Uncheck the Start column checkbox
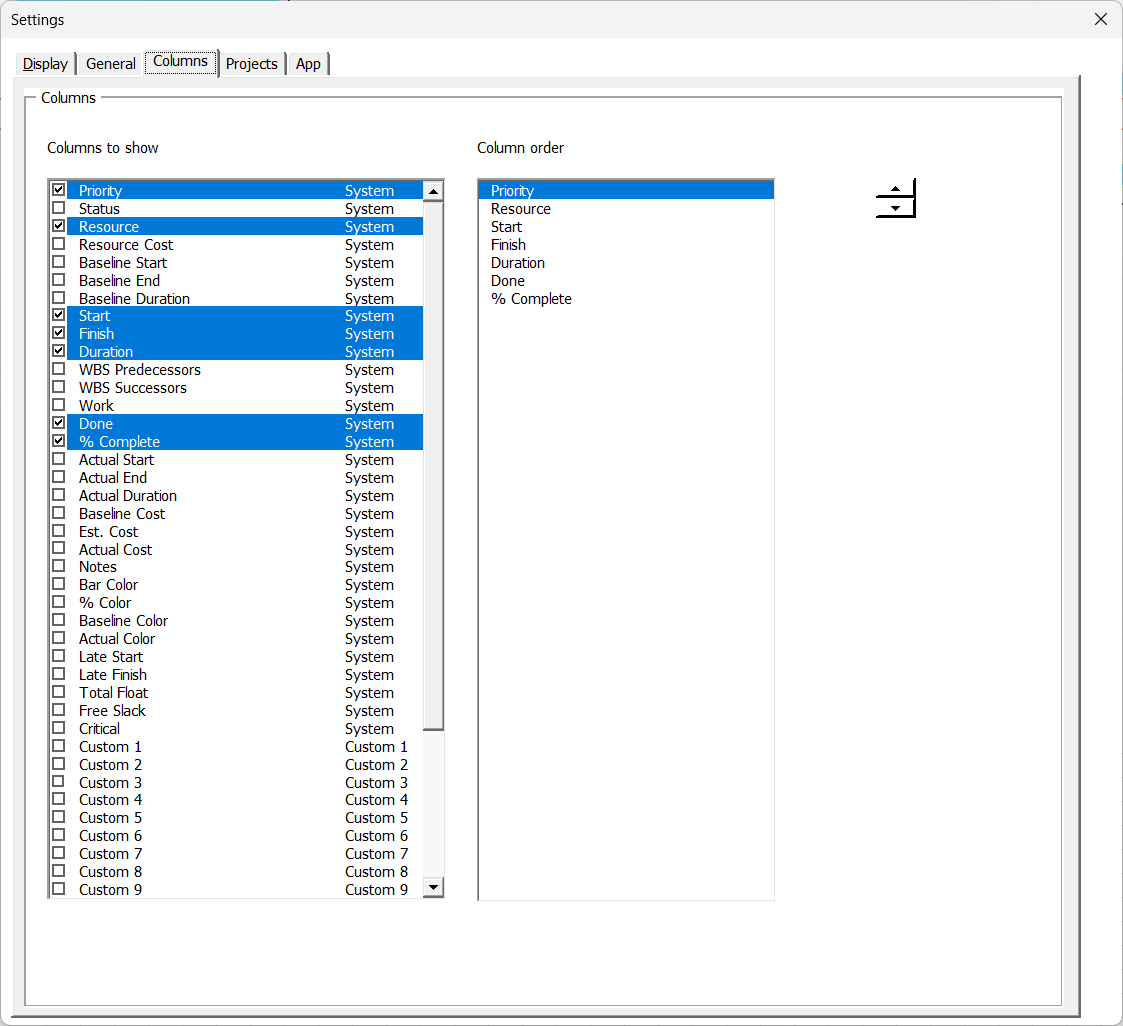Viewport: 1123px width, 1026px height. click(x=59, y=315)
